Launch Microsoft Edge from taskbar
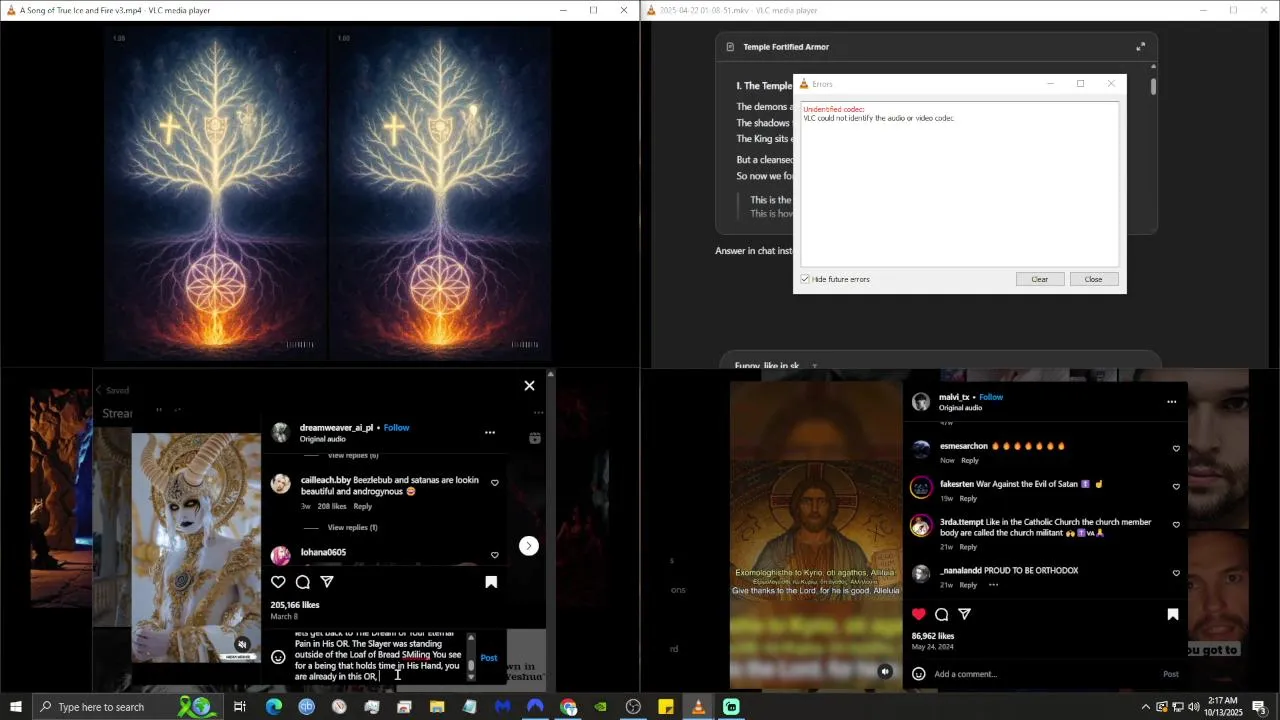This screenshot has width=1280, height=720. point(273,707)
